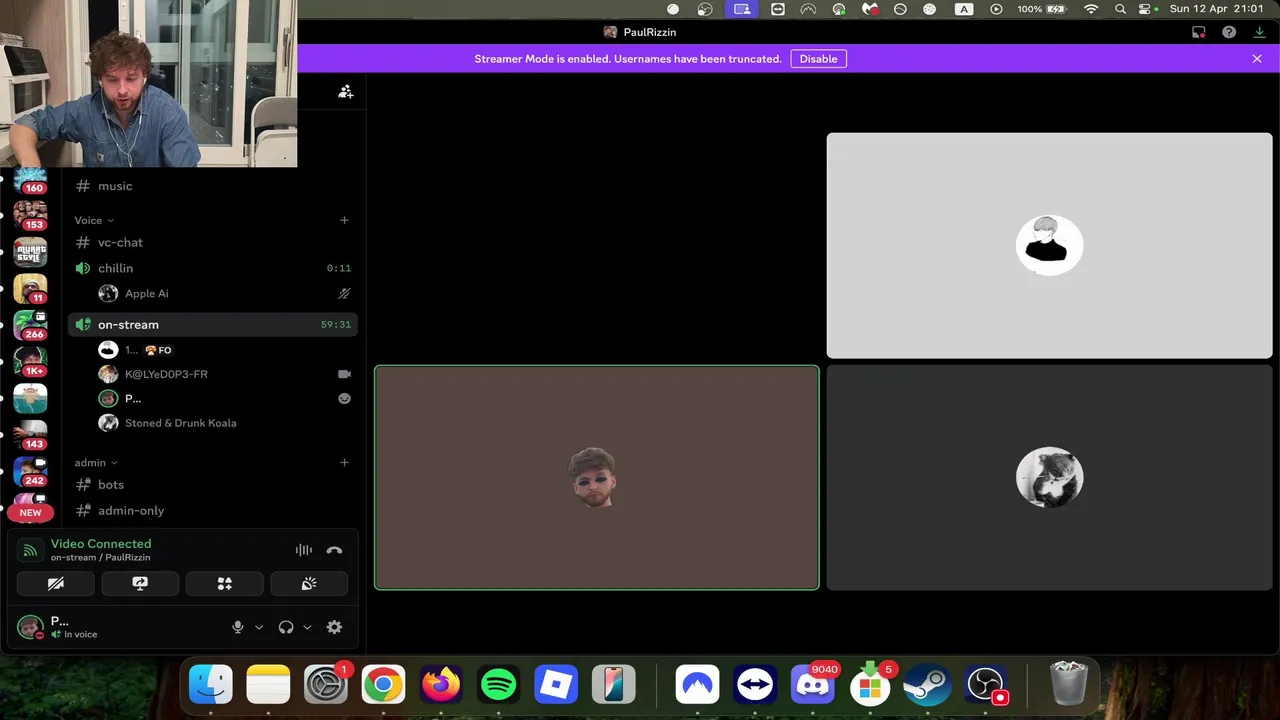Open the server with the 266 badge
The height and width of the screenshot is (720, 1280).
click(30, 324)
